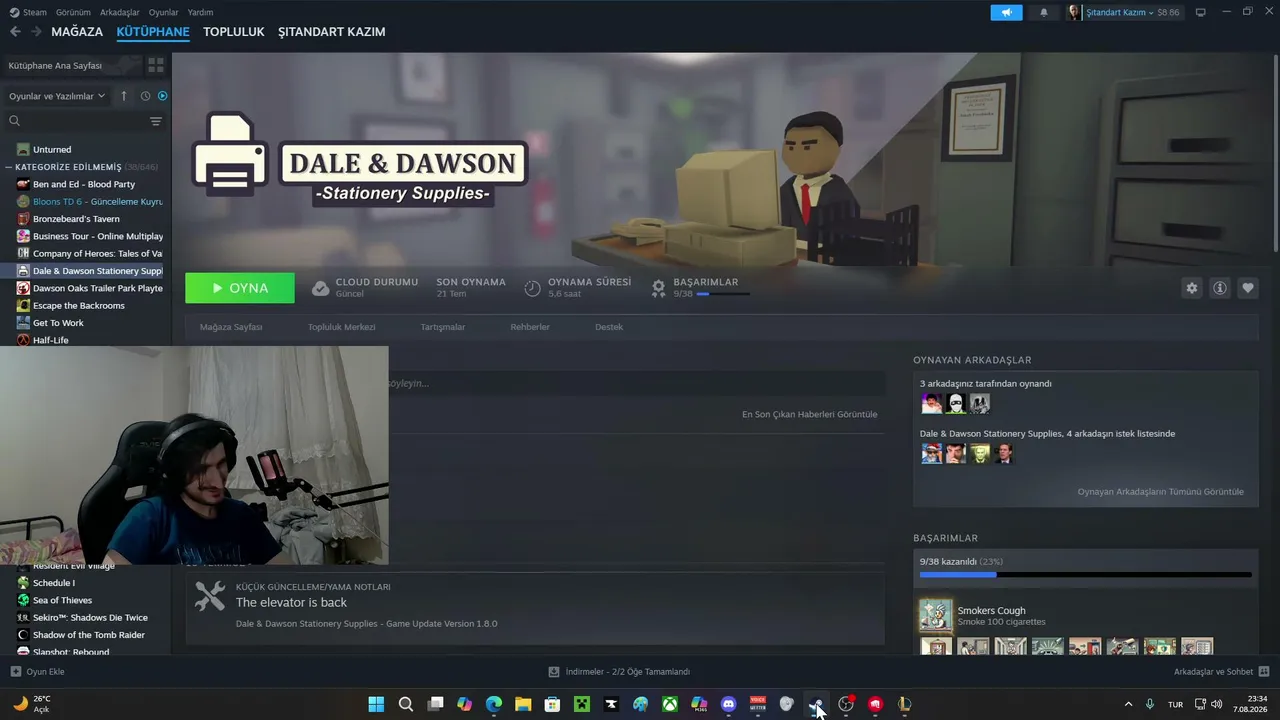Open the Topluluk Merkezi link

(x=342, y=327)
